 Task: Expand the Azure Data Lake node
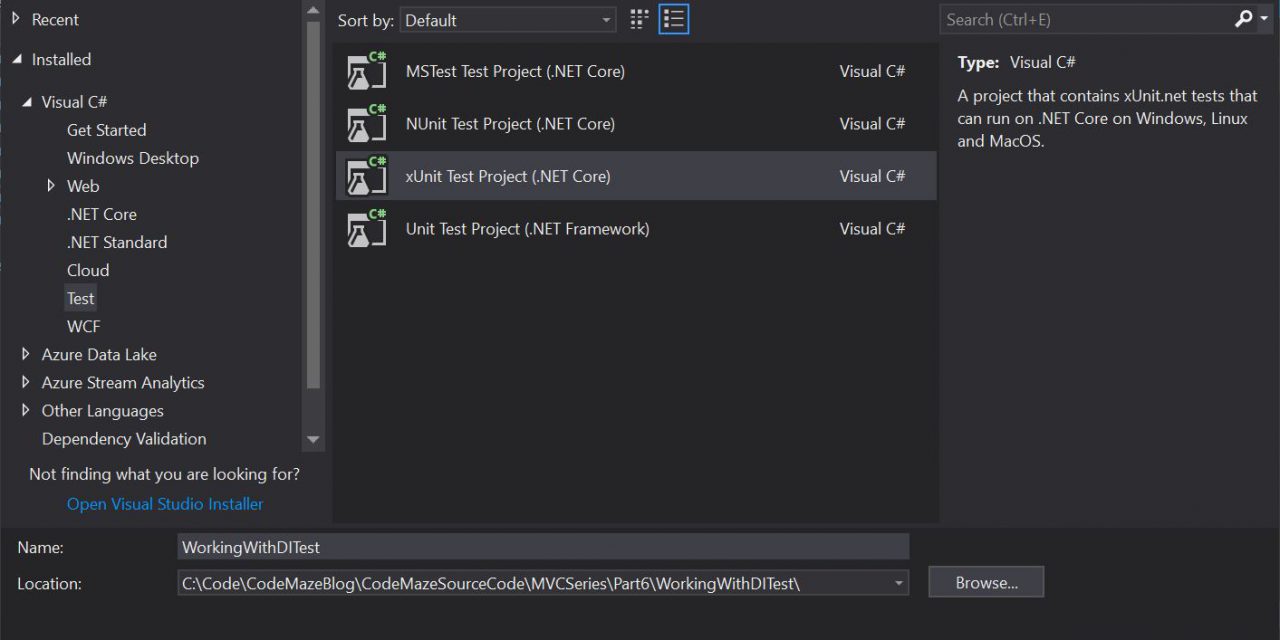[26, 355]
